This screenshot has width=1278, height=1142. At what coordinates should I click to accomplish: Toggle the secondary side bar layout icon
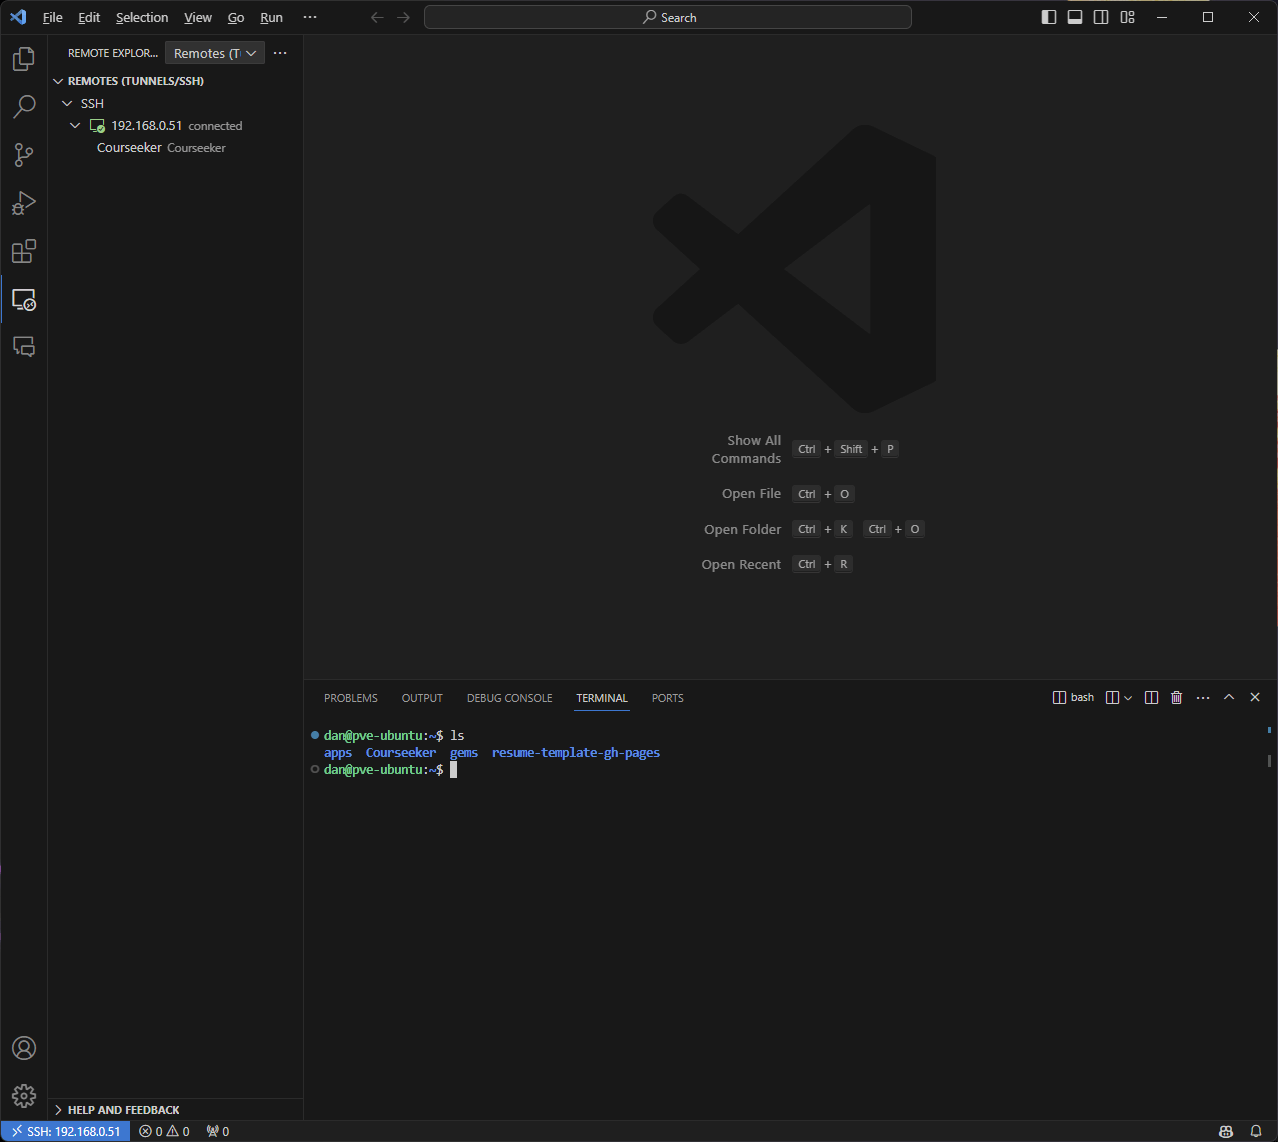coord(1101,17)
